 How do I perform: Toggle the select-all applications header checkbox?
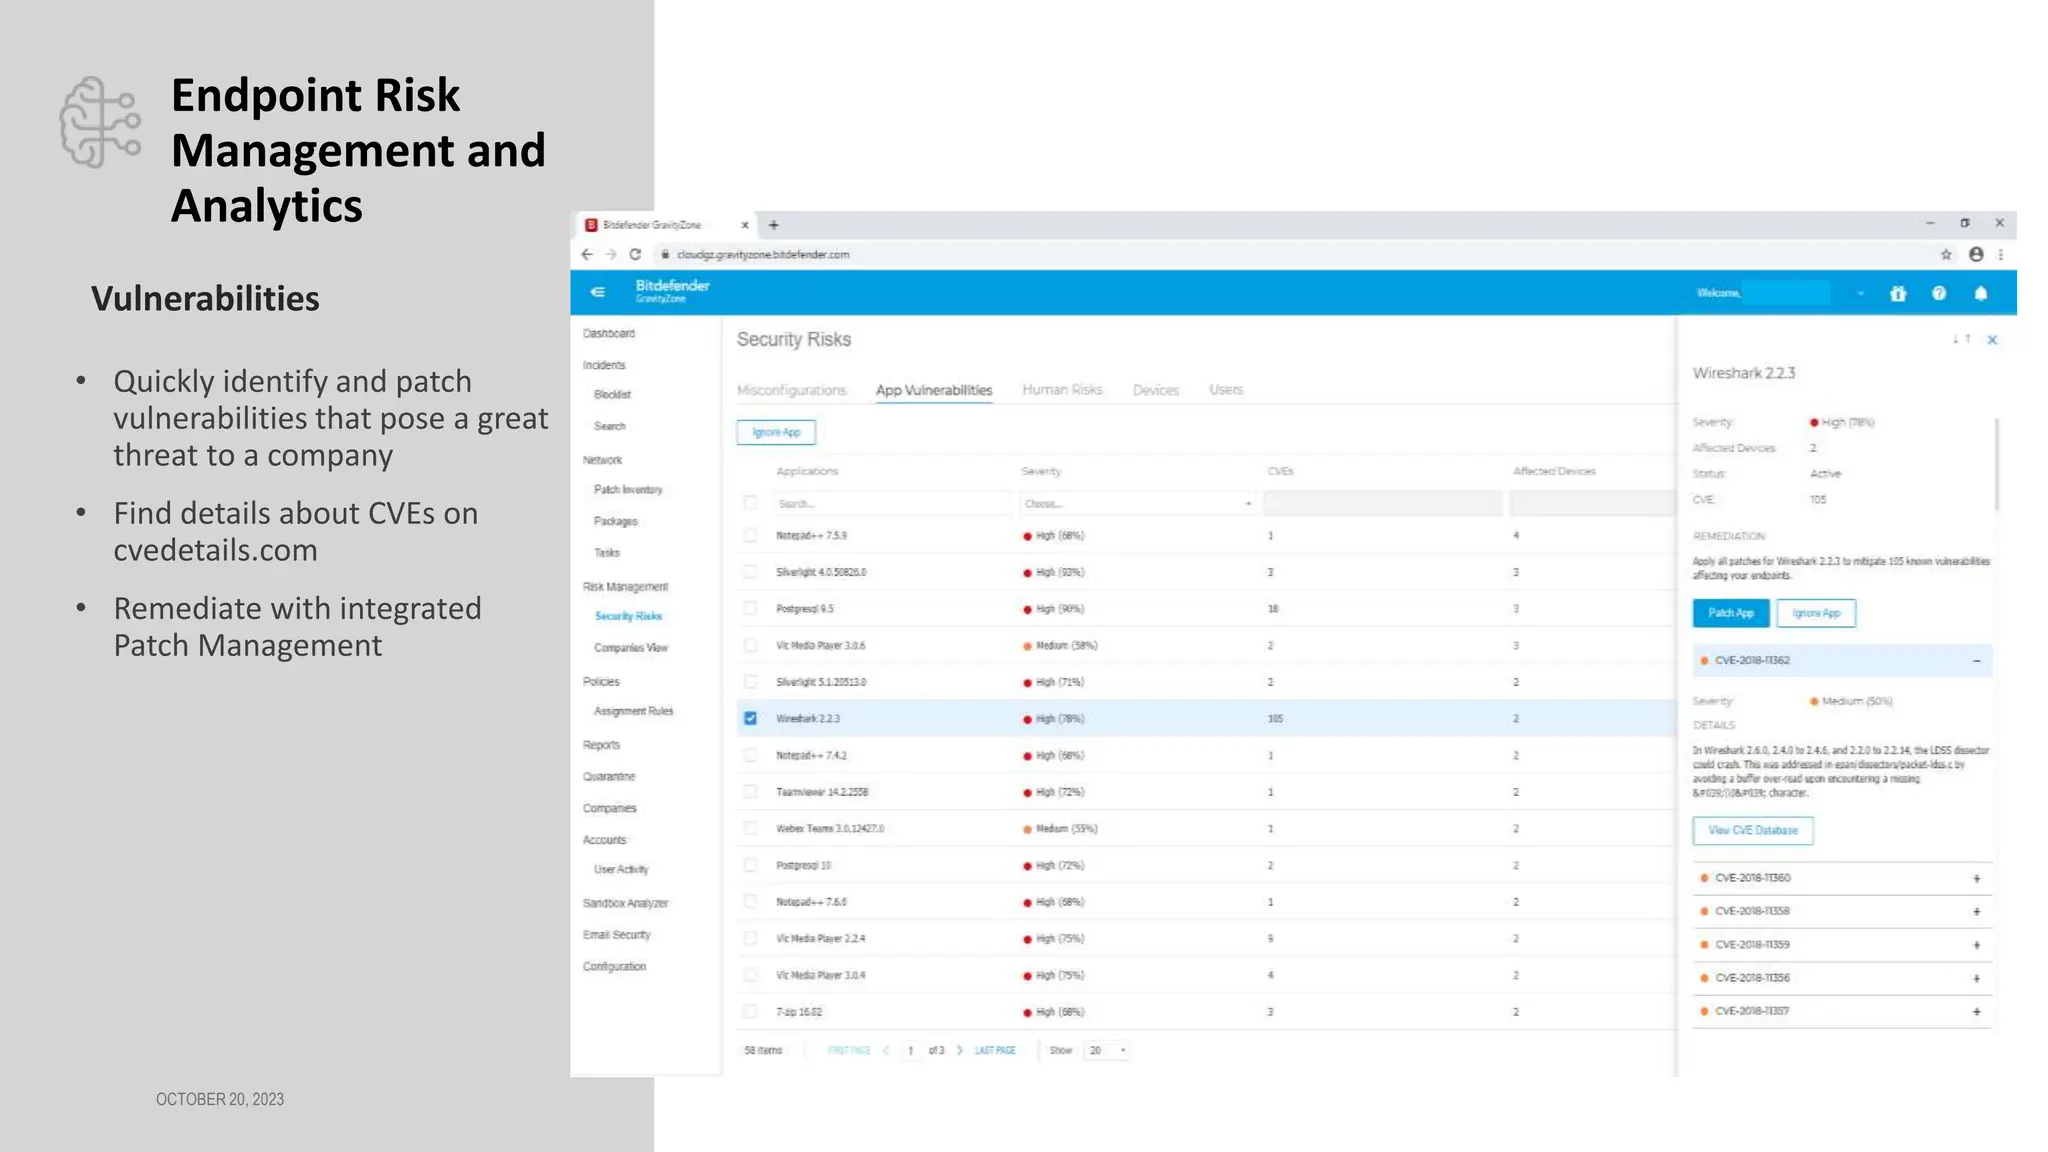750,503
